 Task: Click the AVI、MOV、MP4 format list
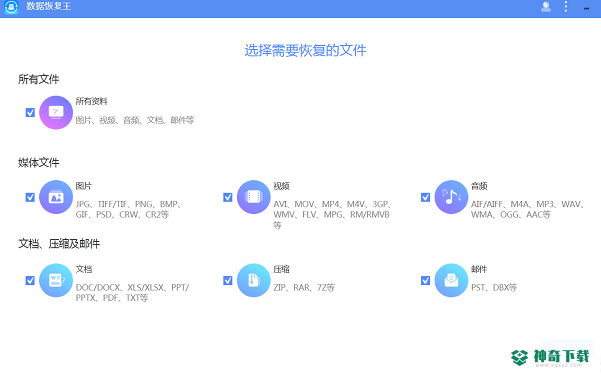(332, 215)
